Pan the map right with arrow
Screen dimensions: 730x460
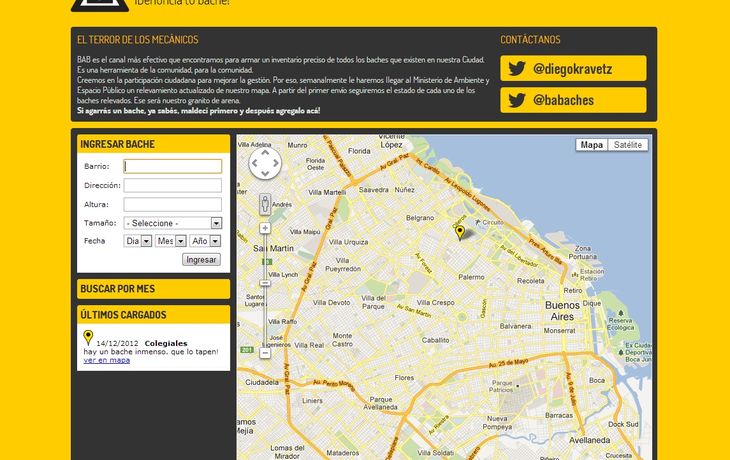pyautogui.click(x=276, y=163)
